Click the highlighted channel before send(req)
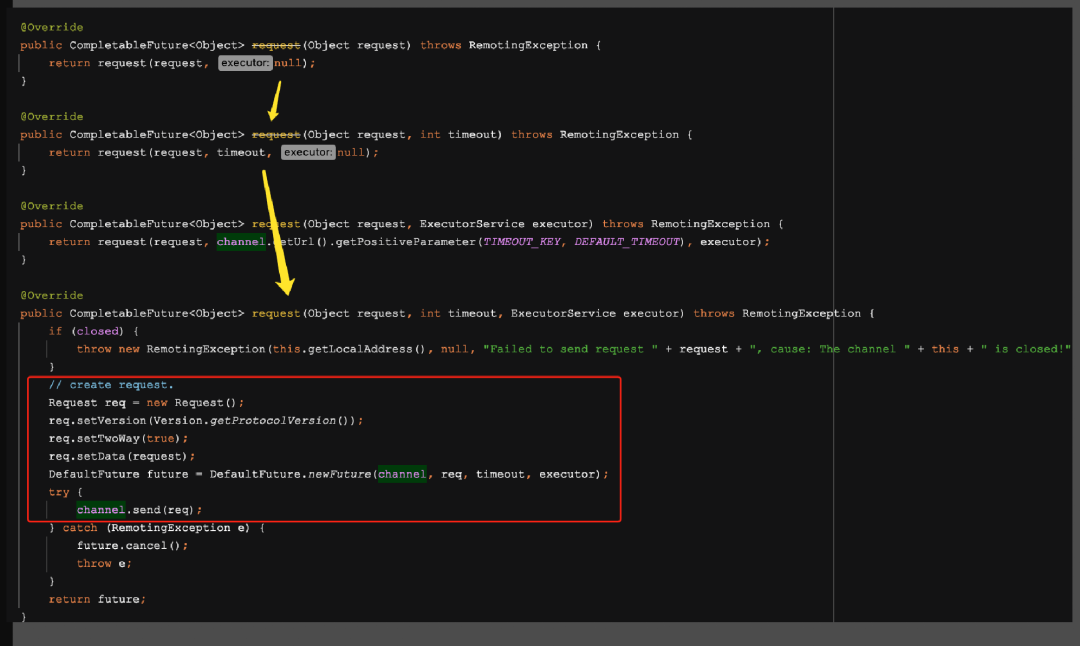This screenshot has width=1080, height=646. pyautogui.click(x=101, y=510)
